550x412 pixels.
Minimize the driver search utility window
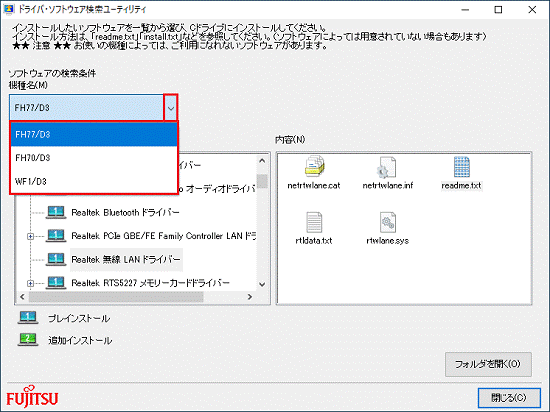tap(465, 10)
